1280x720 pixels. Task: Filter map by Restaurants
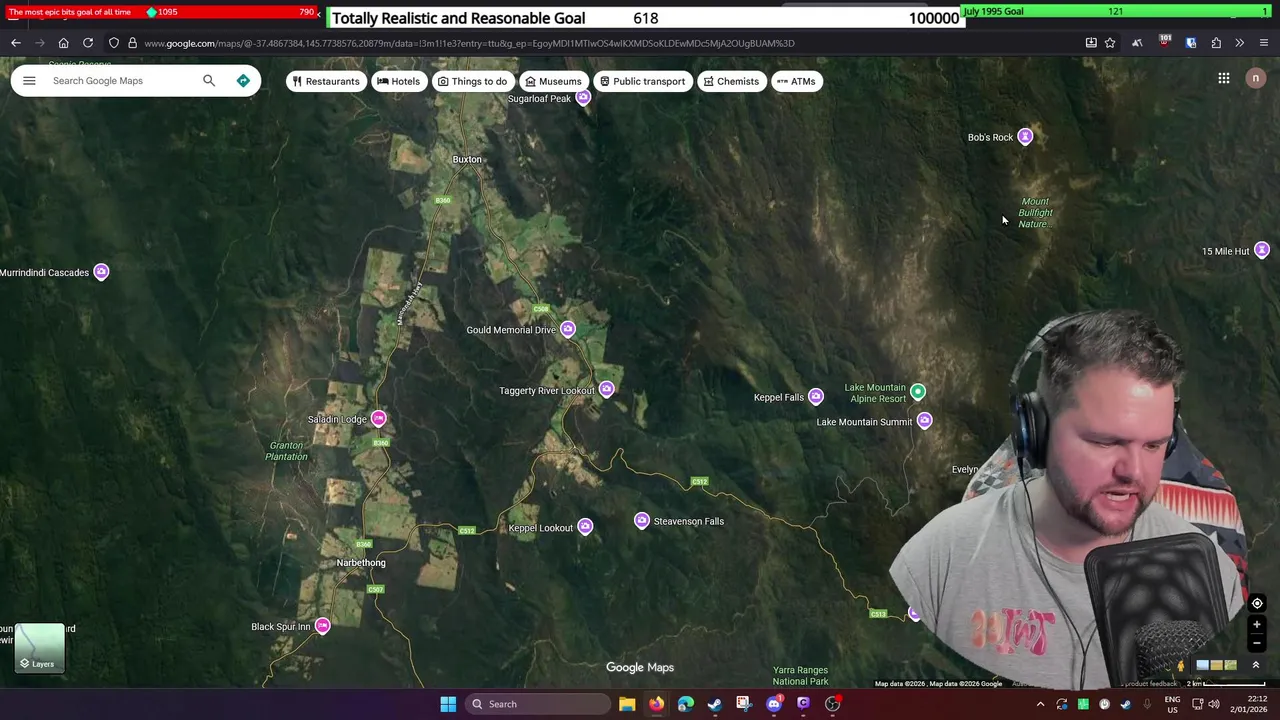point(326,81)
